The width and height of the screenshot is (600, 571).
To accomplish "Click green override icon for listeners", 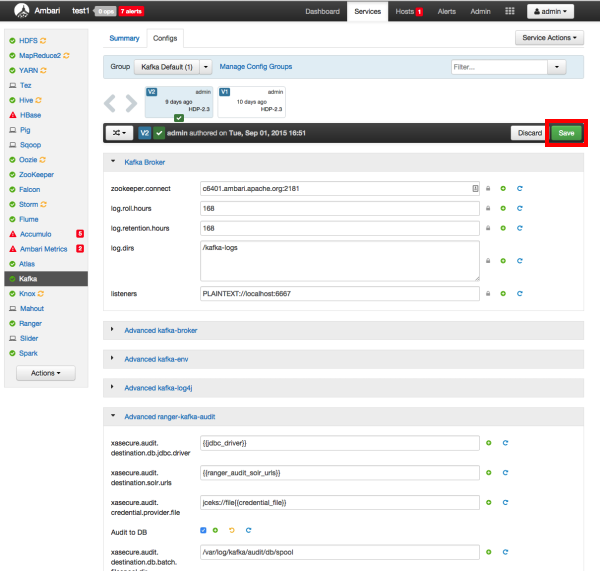I will coord(503,294).
